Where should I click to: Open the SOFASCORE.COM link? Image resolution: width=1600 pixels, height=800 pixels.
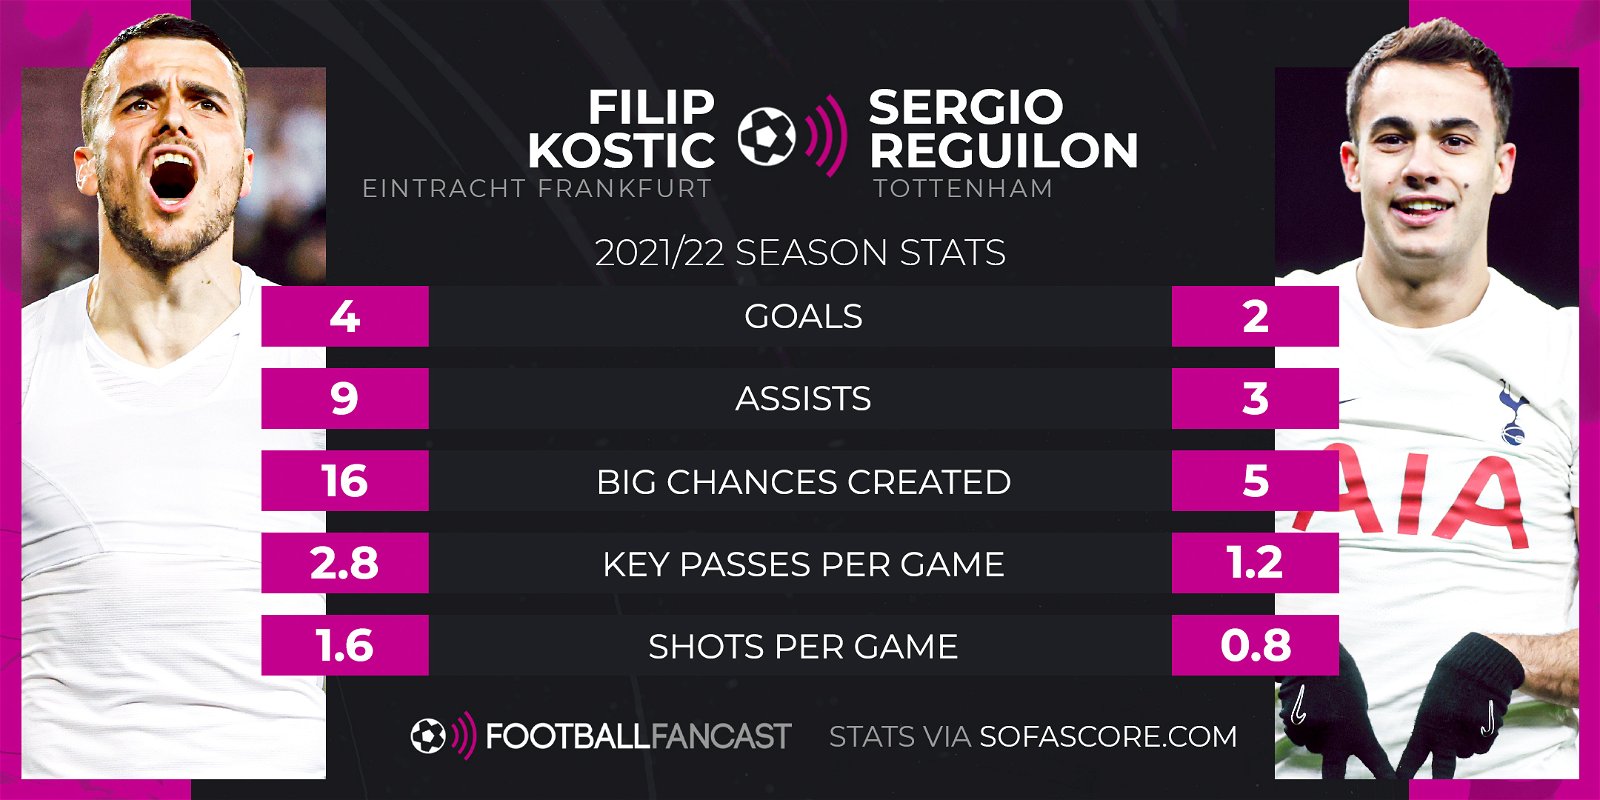(1108, 737)
